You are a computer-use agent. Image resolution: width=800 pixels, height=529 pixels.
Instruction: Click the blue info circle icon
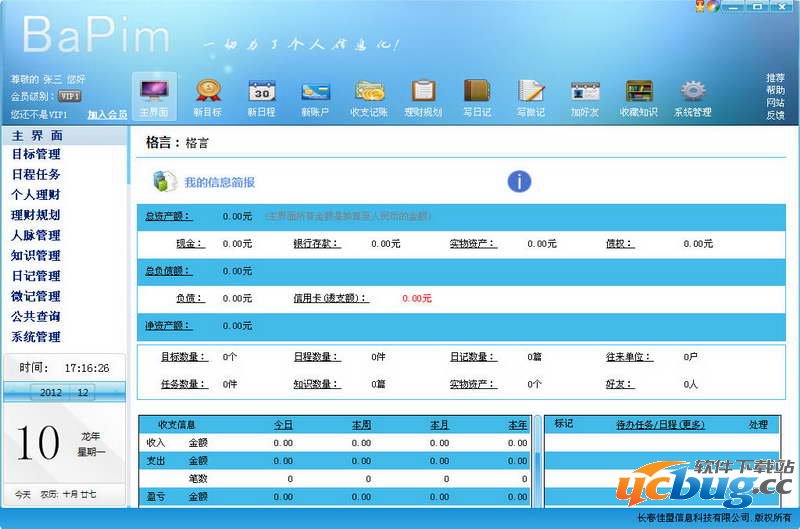pos(519,182)
